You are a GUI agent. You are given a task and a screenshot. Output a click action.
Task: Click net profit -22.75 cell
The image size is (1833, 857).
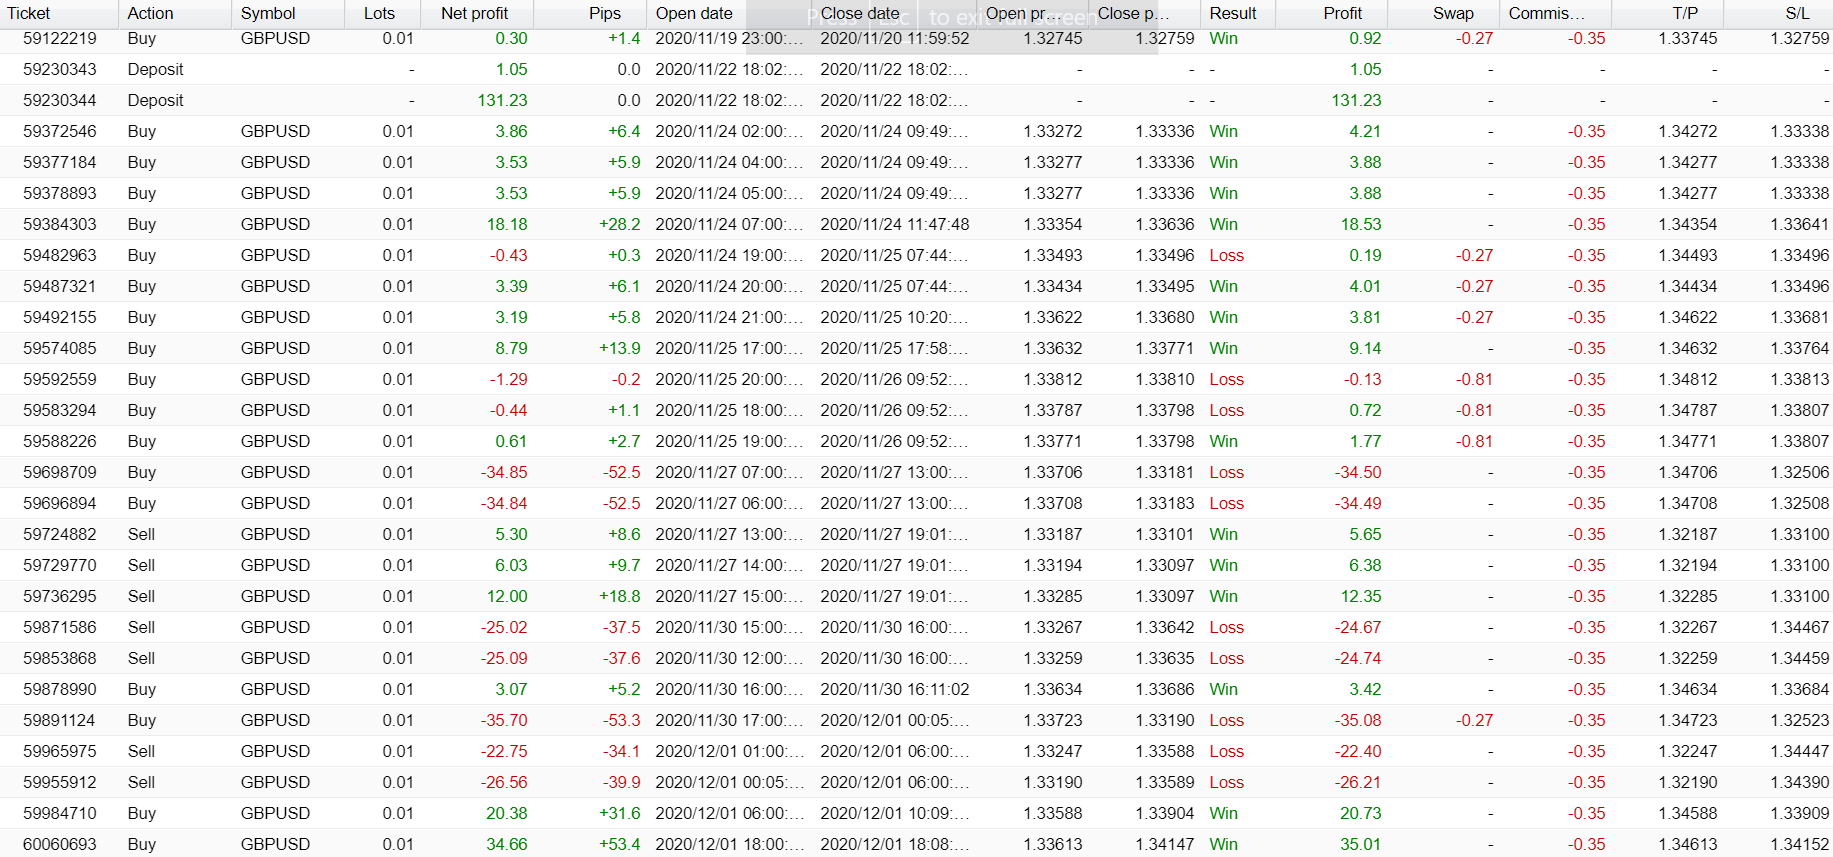[x=504, y=751]
